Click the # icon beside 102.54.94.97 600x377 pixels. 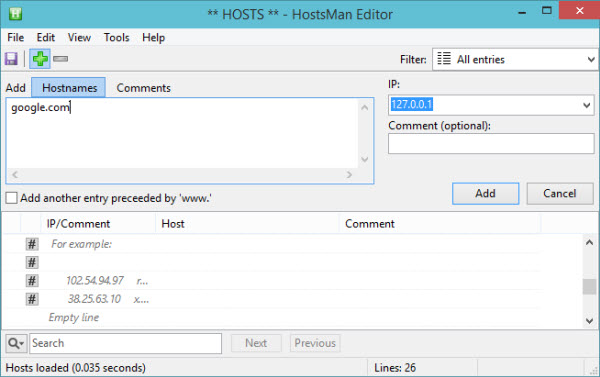pyautogui.click(x=32, y=281)
